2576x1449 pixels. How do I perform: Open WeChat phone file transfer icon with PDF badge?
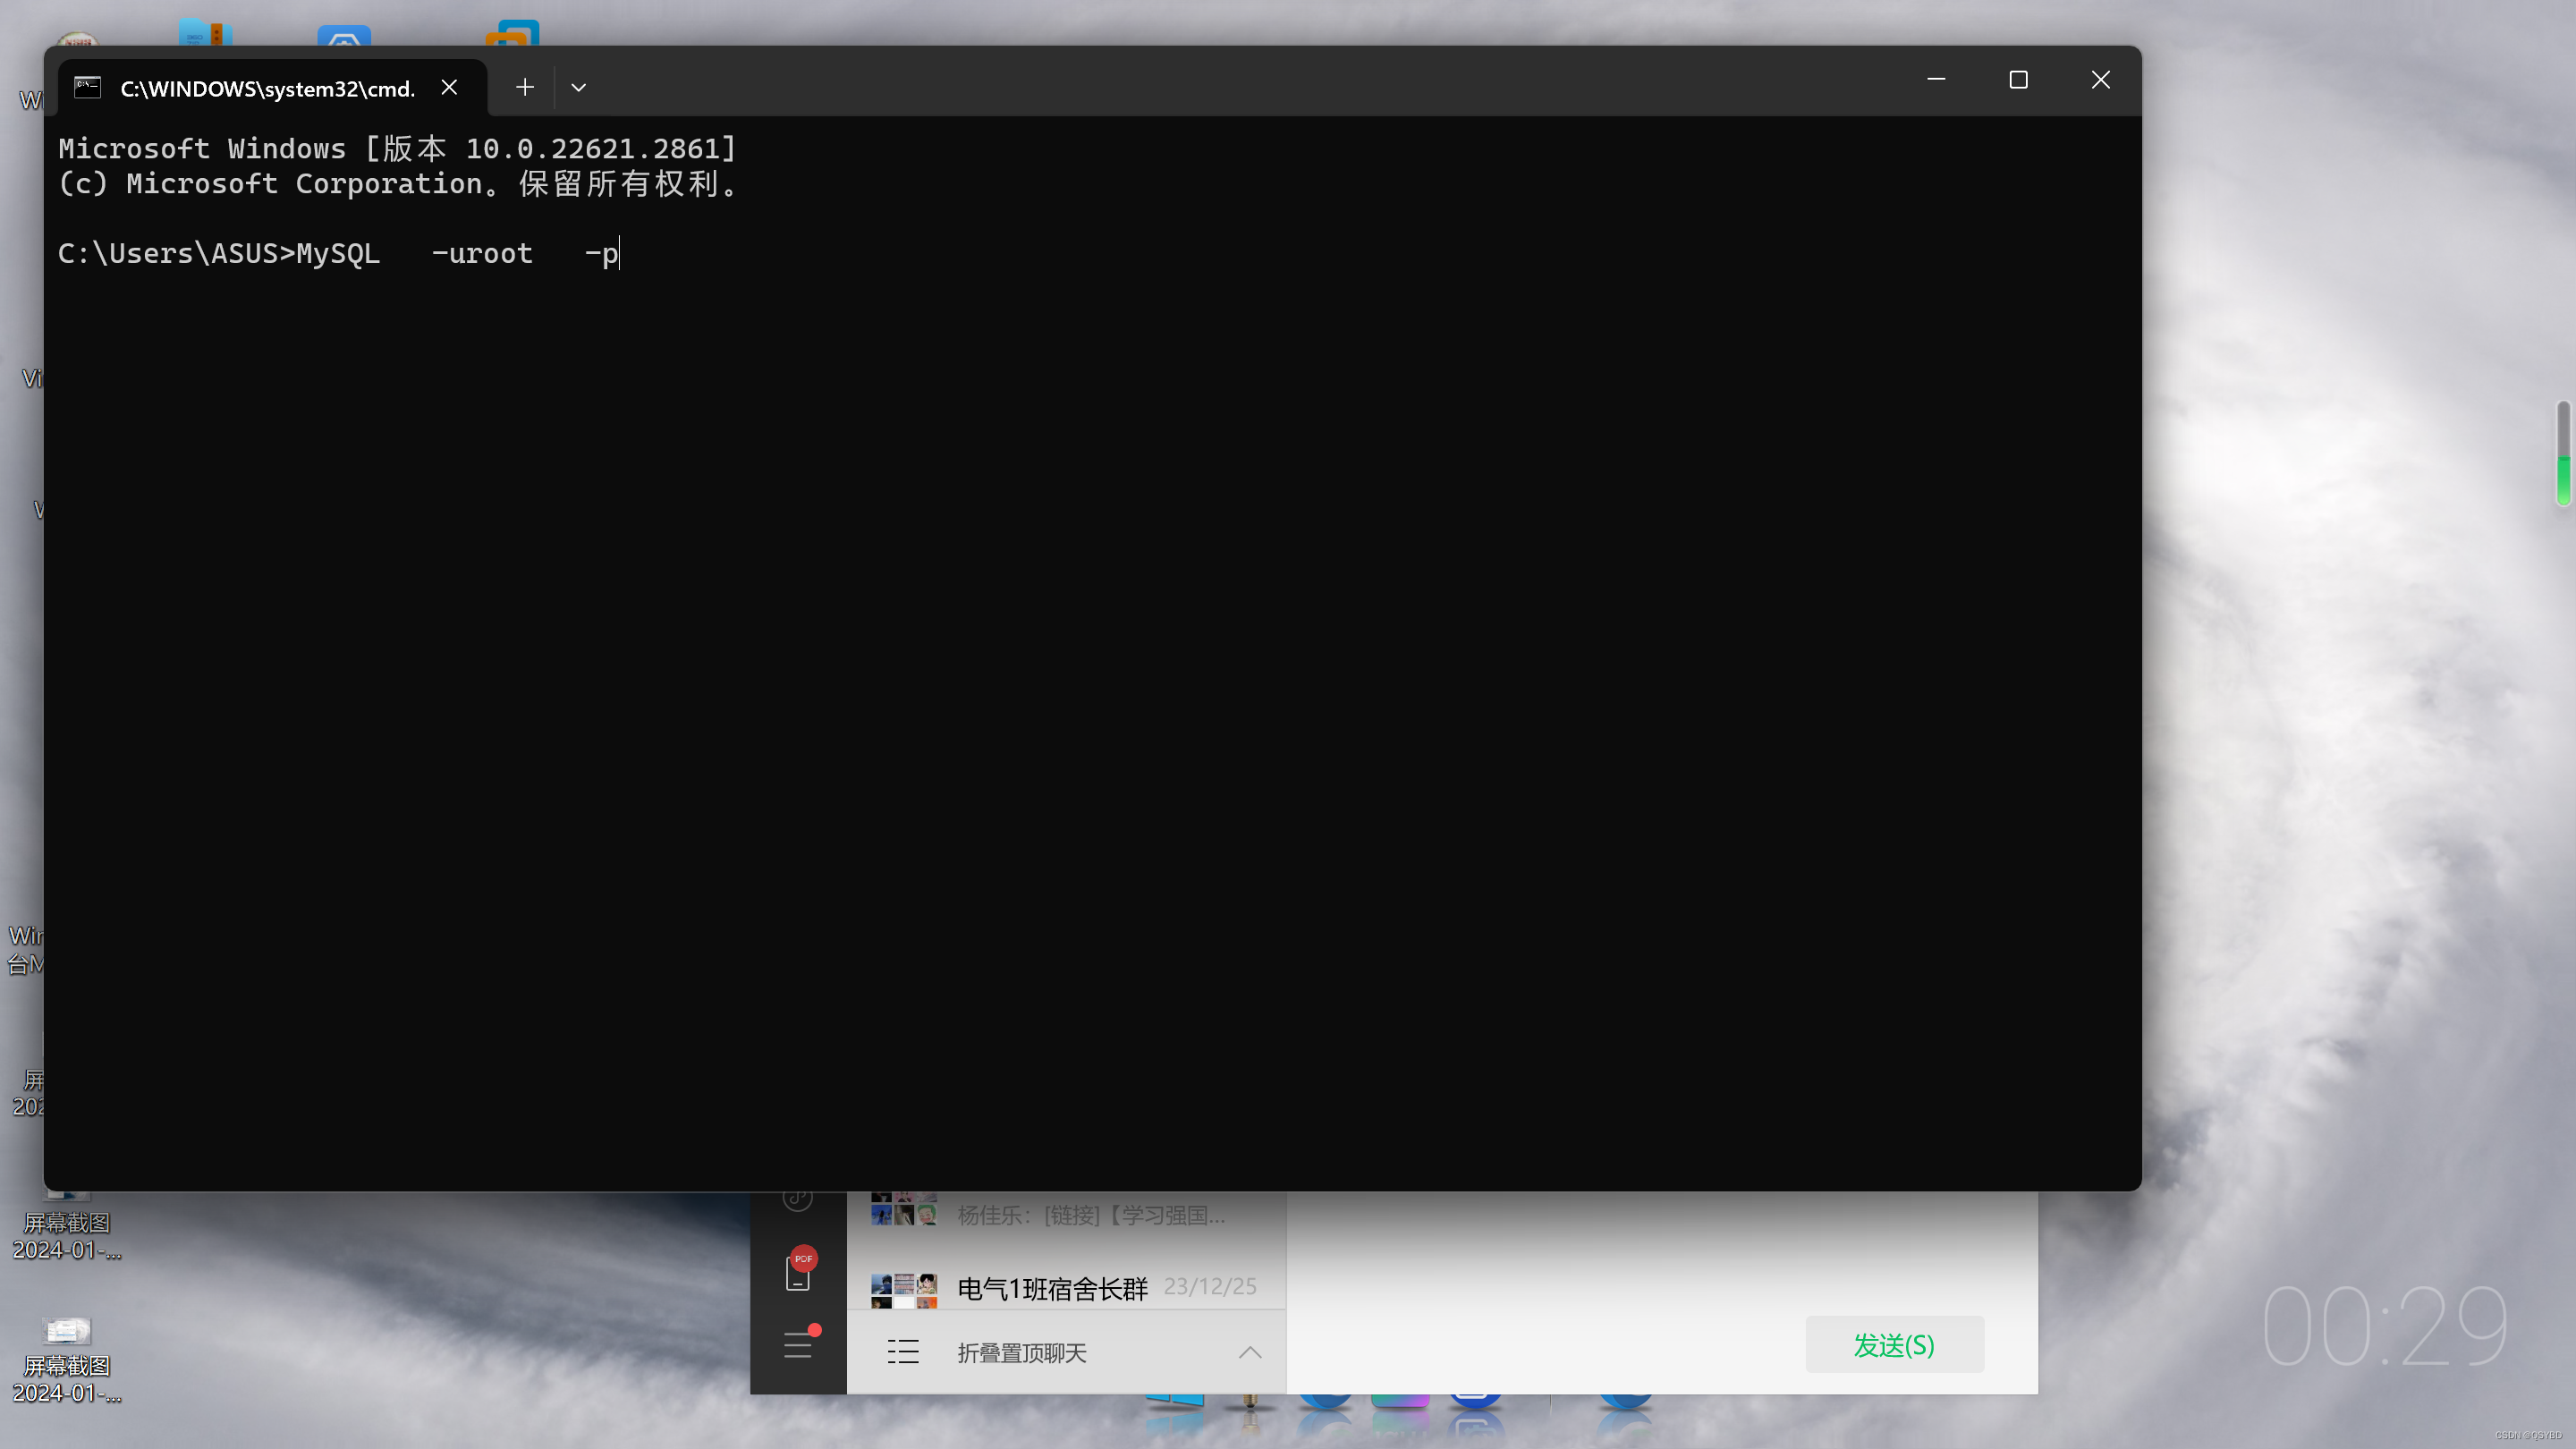pos(798,1271)
